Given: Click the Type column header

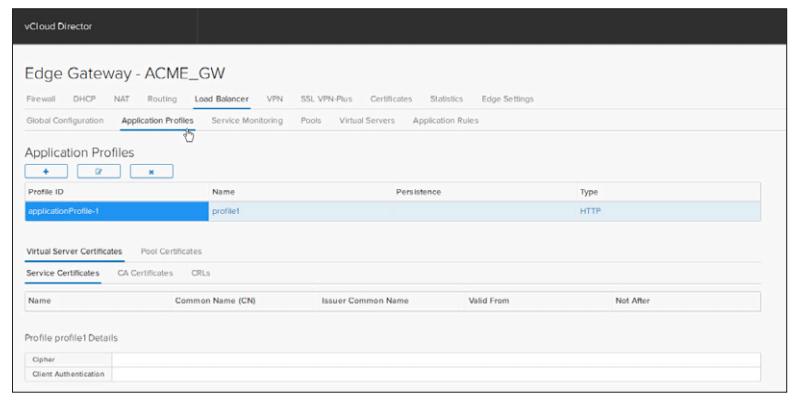Looking at the screenshot, I should pyautogui.click(x=668, y=192).
